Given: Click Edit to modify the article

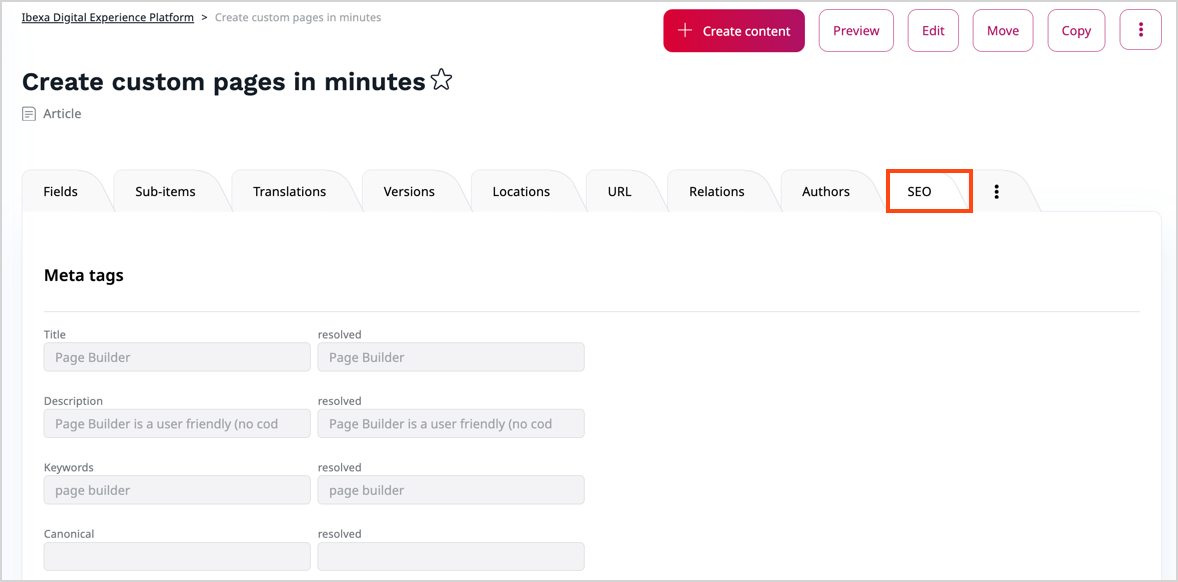Looking at the screenshot, I should [932, 30].
